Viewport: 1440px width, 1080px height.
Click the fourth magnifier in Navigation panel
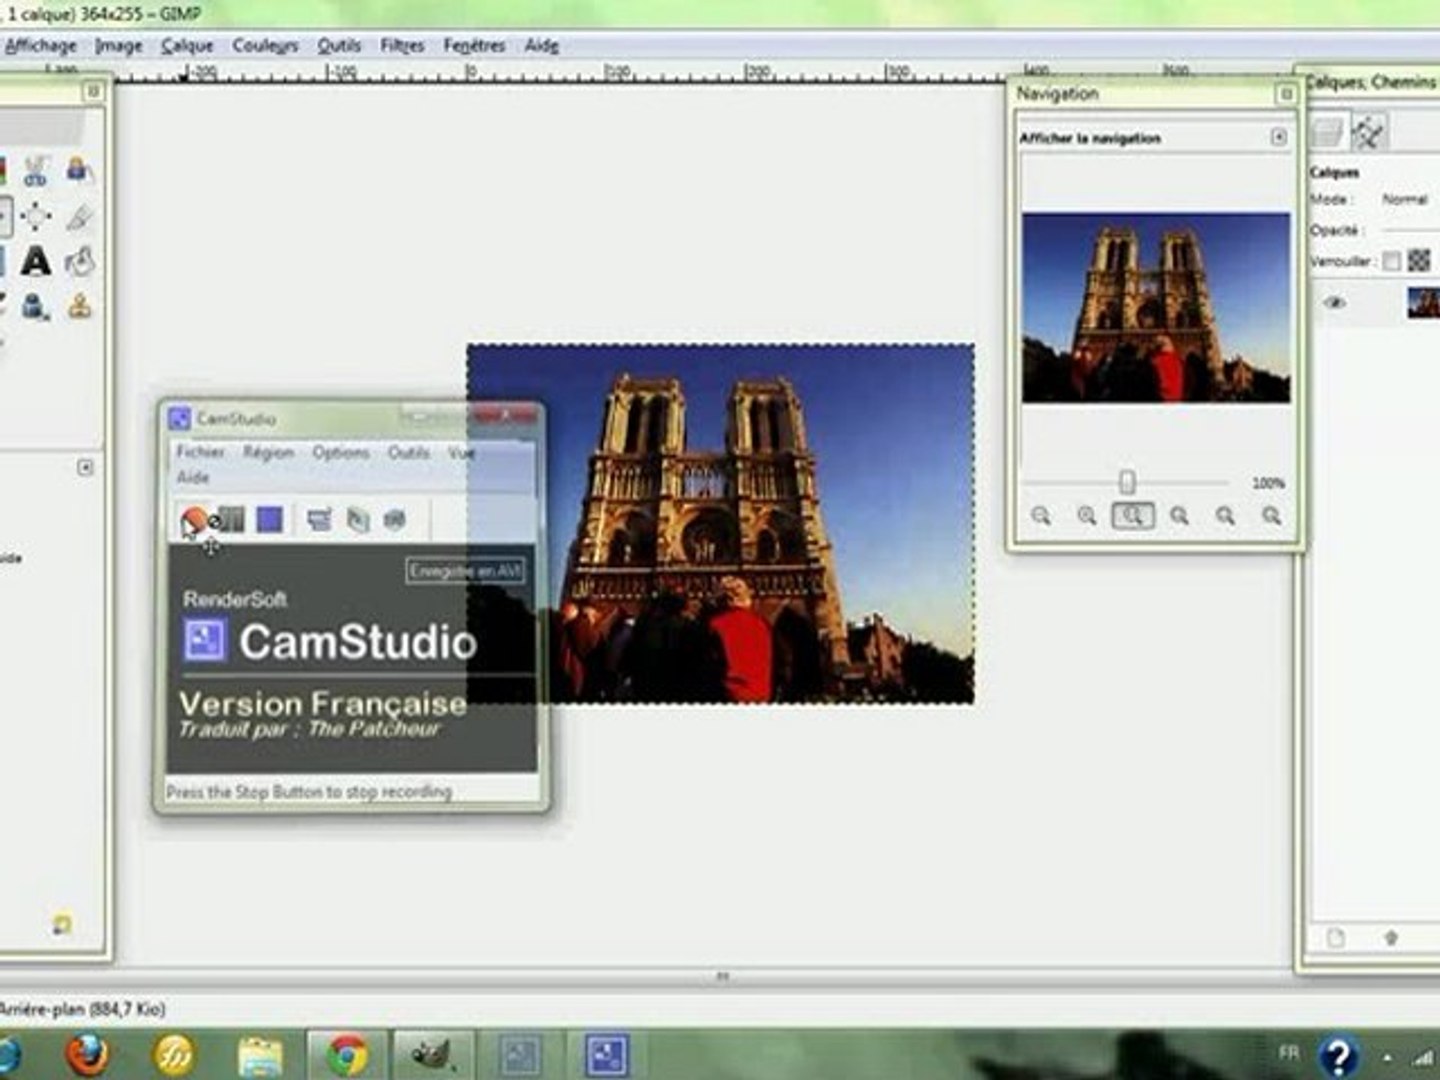click(1180, 516)
